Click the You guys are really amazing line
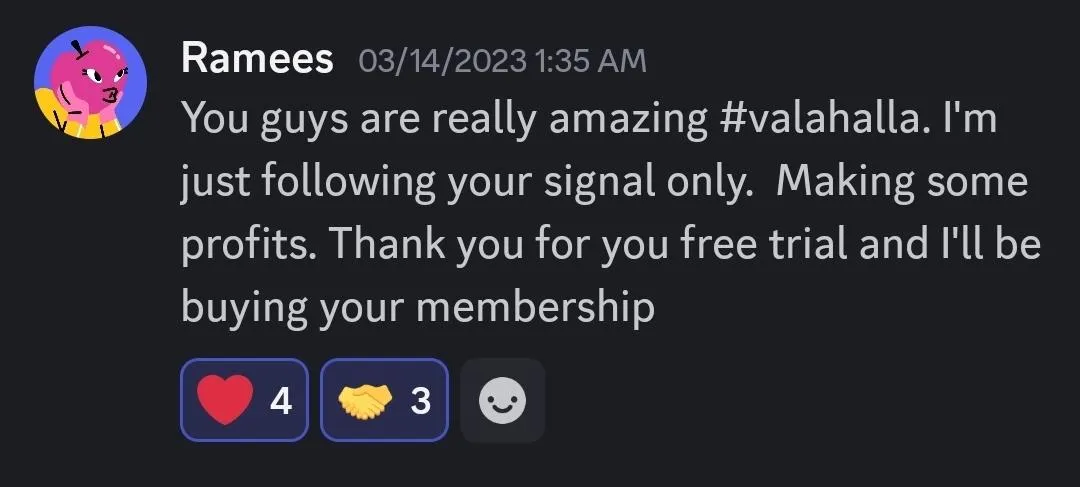Image resolution: width=1080 pixels, height=487 pixels. [x=444, y=120]
